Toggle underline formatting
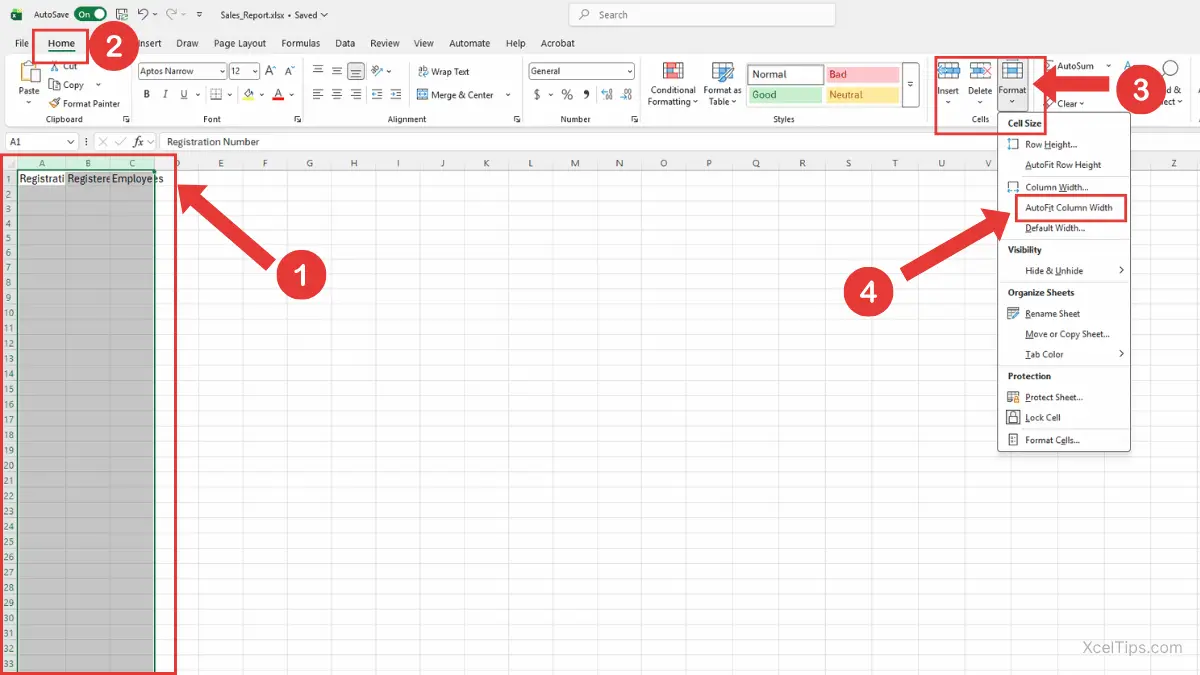The width and height of the screenshot is (1200, 675). (184, 95)
